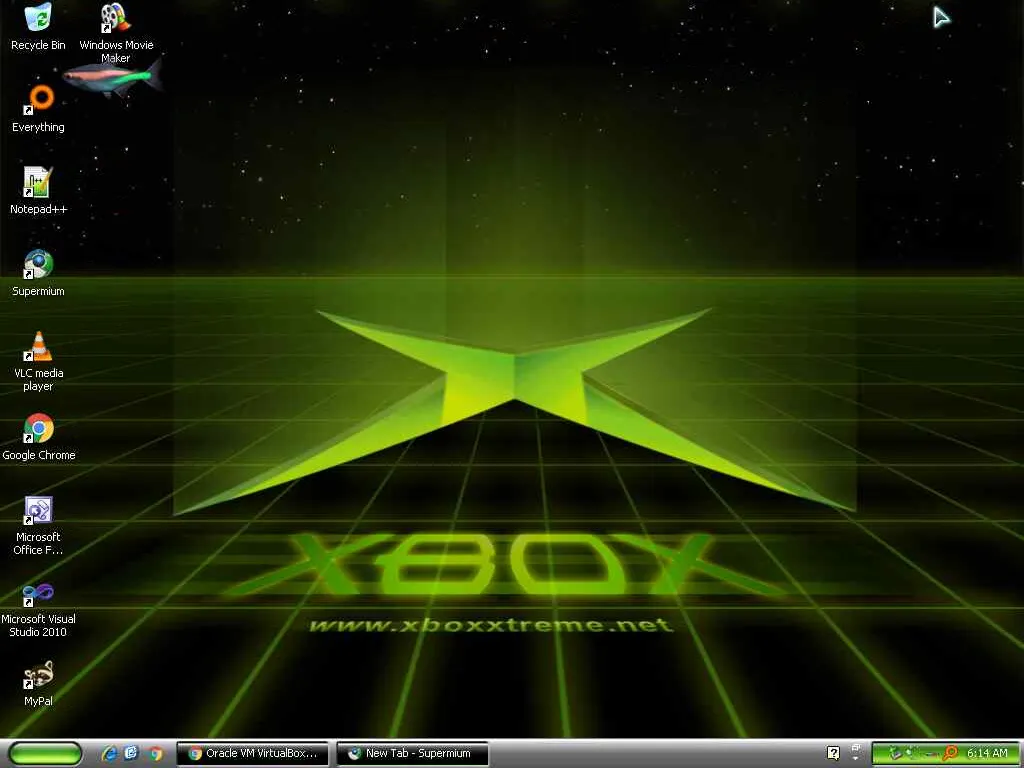Select the Microsoft Office F... shortcut

38,525
